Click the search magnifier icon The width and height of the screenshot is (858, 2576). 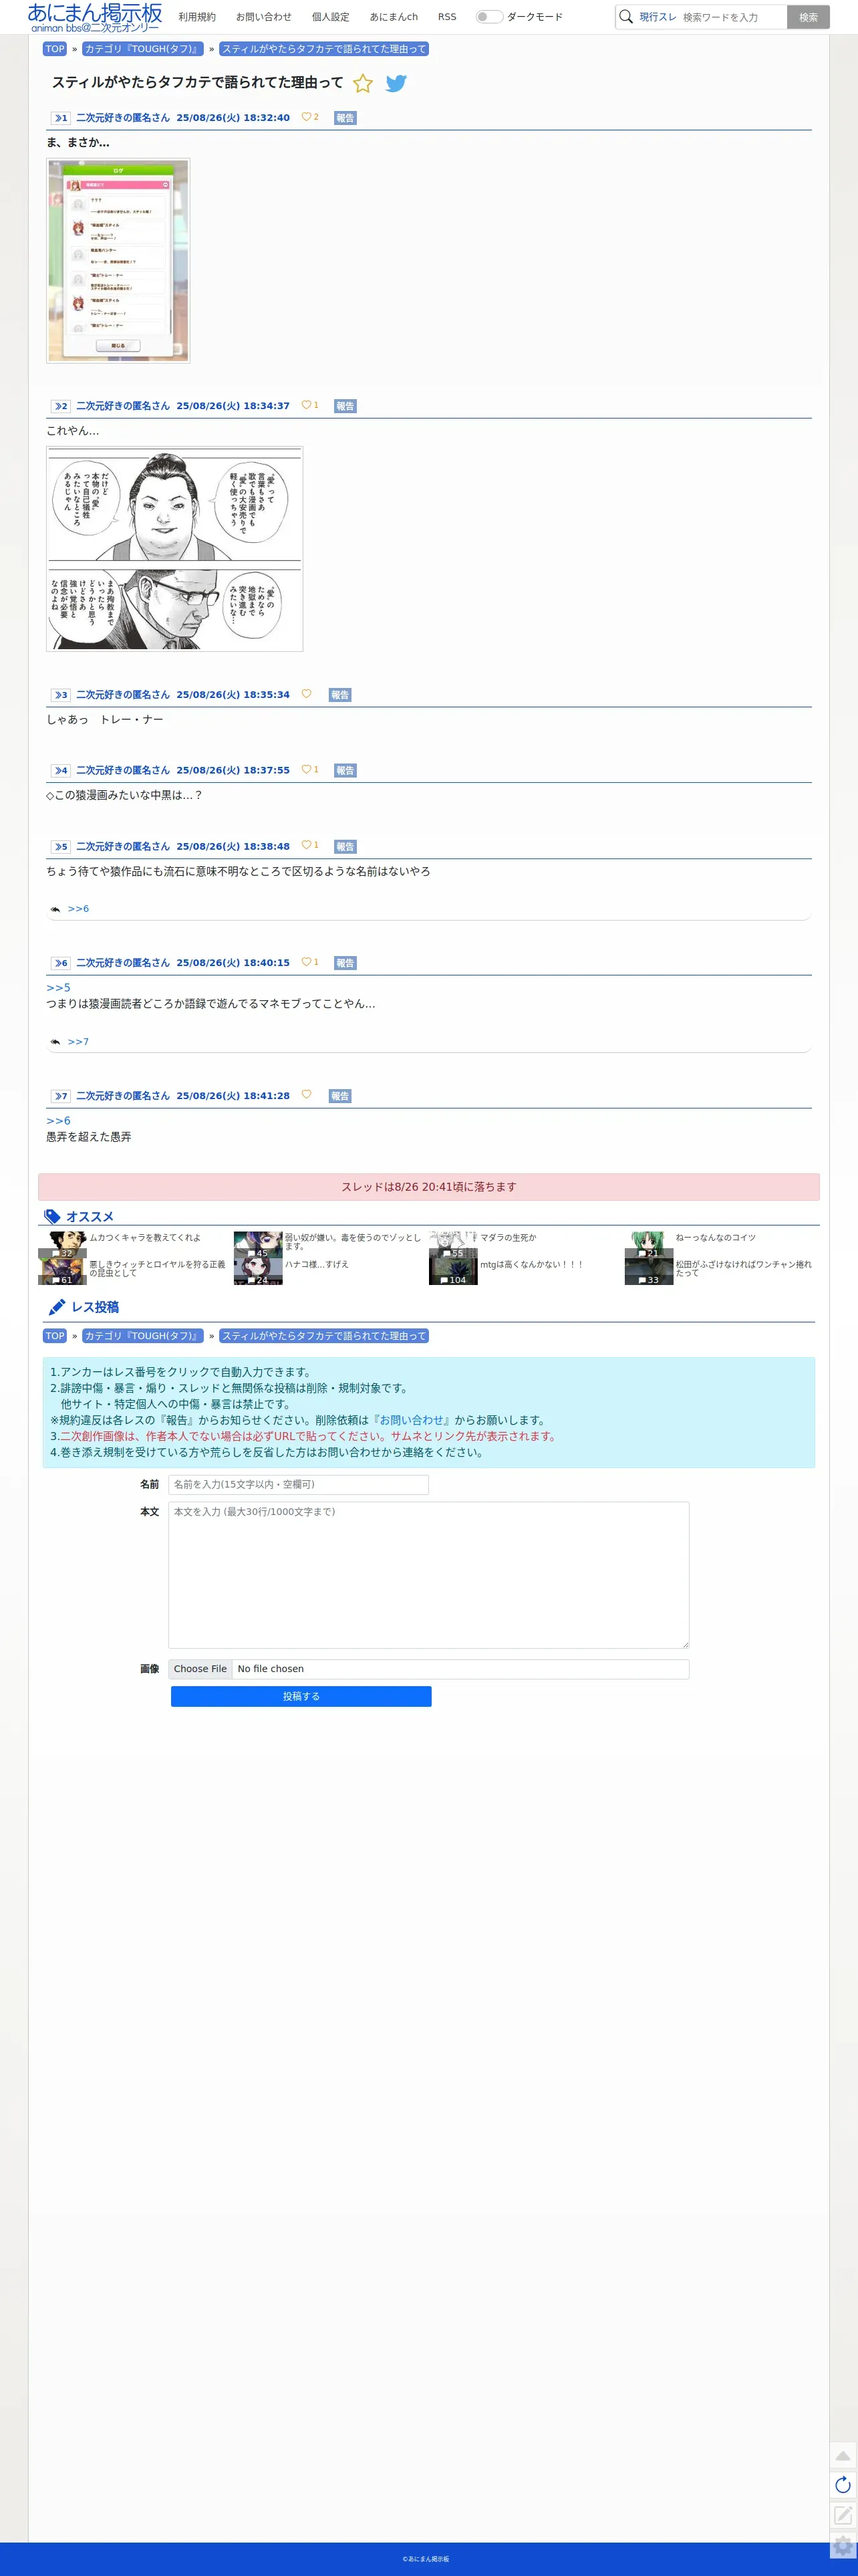pyautogui.click(x=626, y=17)
